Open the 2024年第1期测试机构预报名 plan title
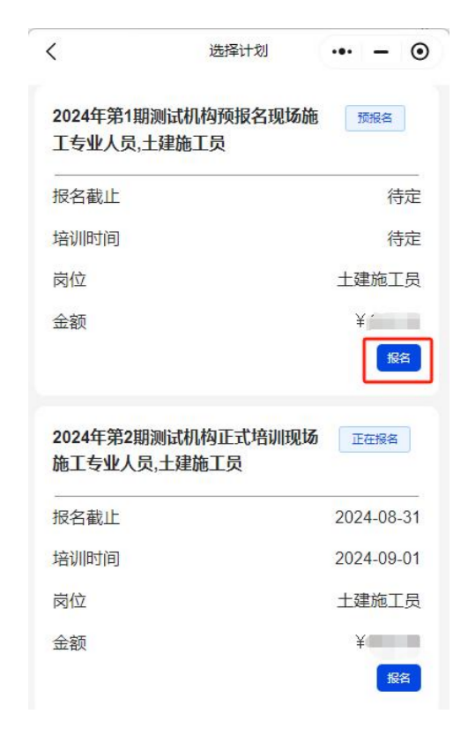The image size is (468, 736). (185, 130)
